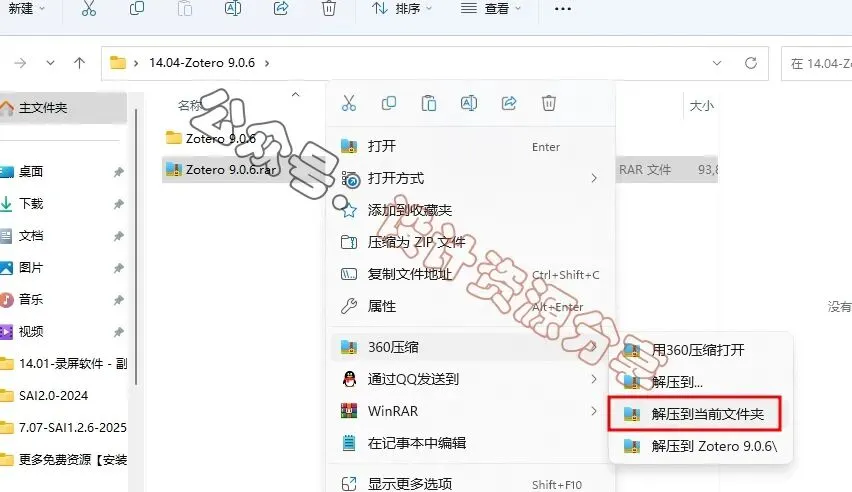
Task: Choose 打开 from the context menu
Action: tap(471, 146)
